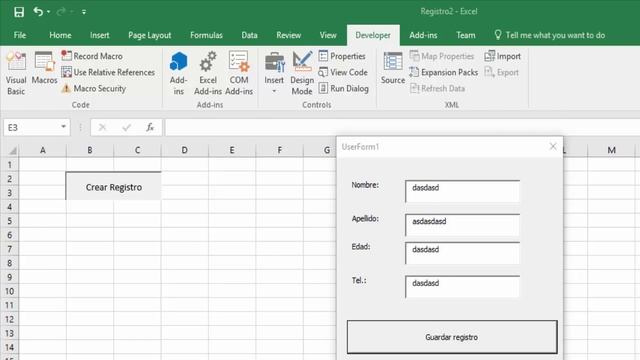Click the Guardar registro button
This screenshot has width=640, height=360.
click(452, 337)
